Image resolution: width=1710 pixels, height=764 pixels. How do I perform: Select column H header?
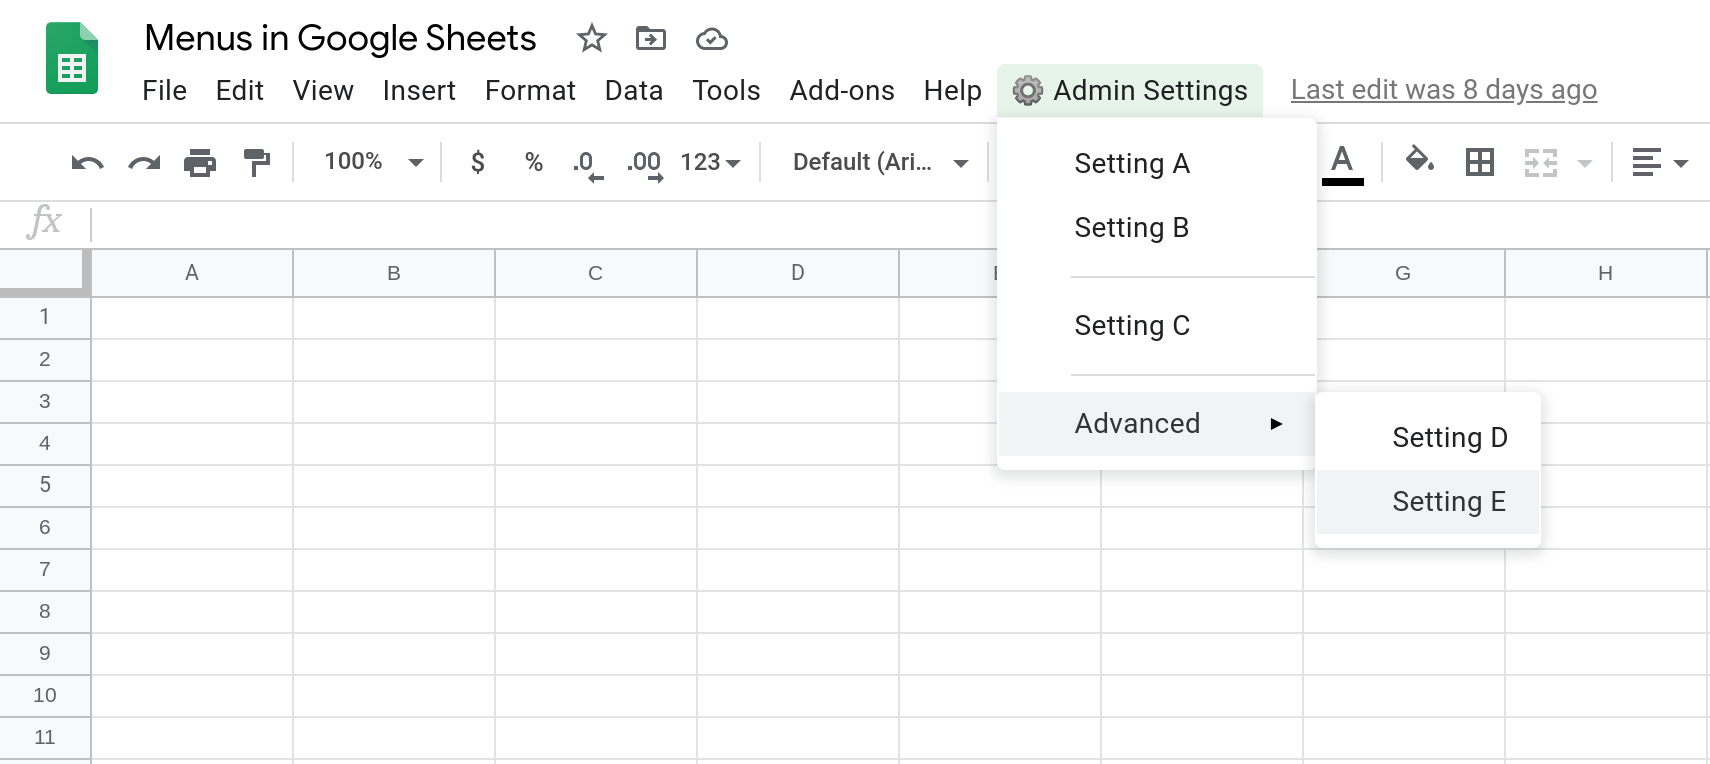[1606, 273]
